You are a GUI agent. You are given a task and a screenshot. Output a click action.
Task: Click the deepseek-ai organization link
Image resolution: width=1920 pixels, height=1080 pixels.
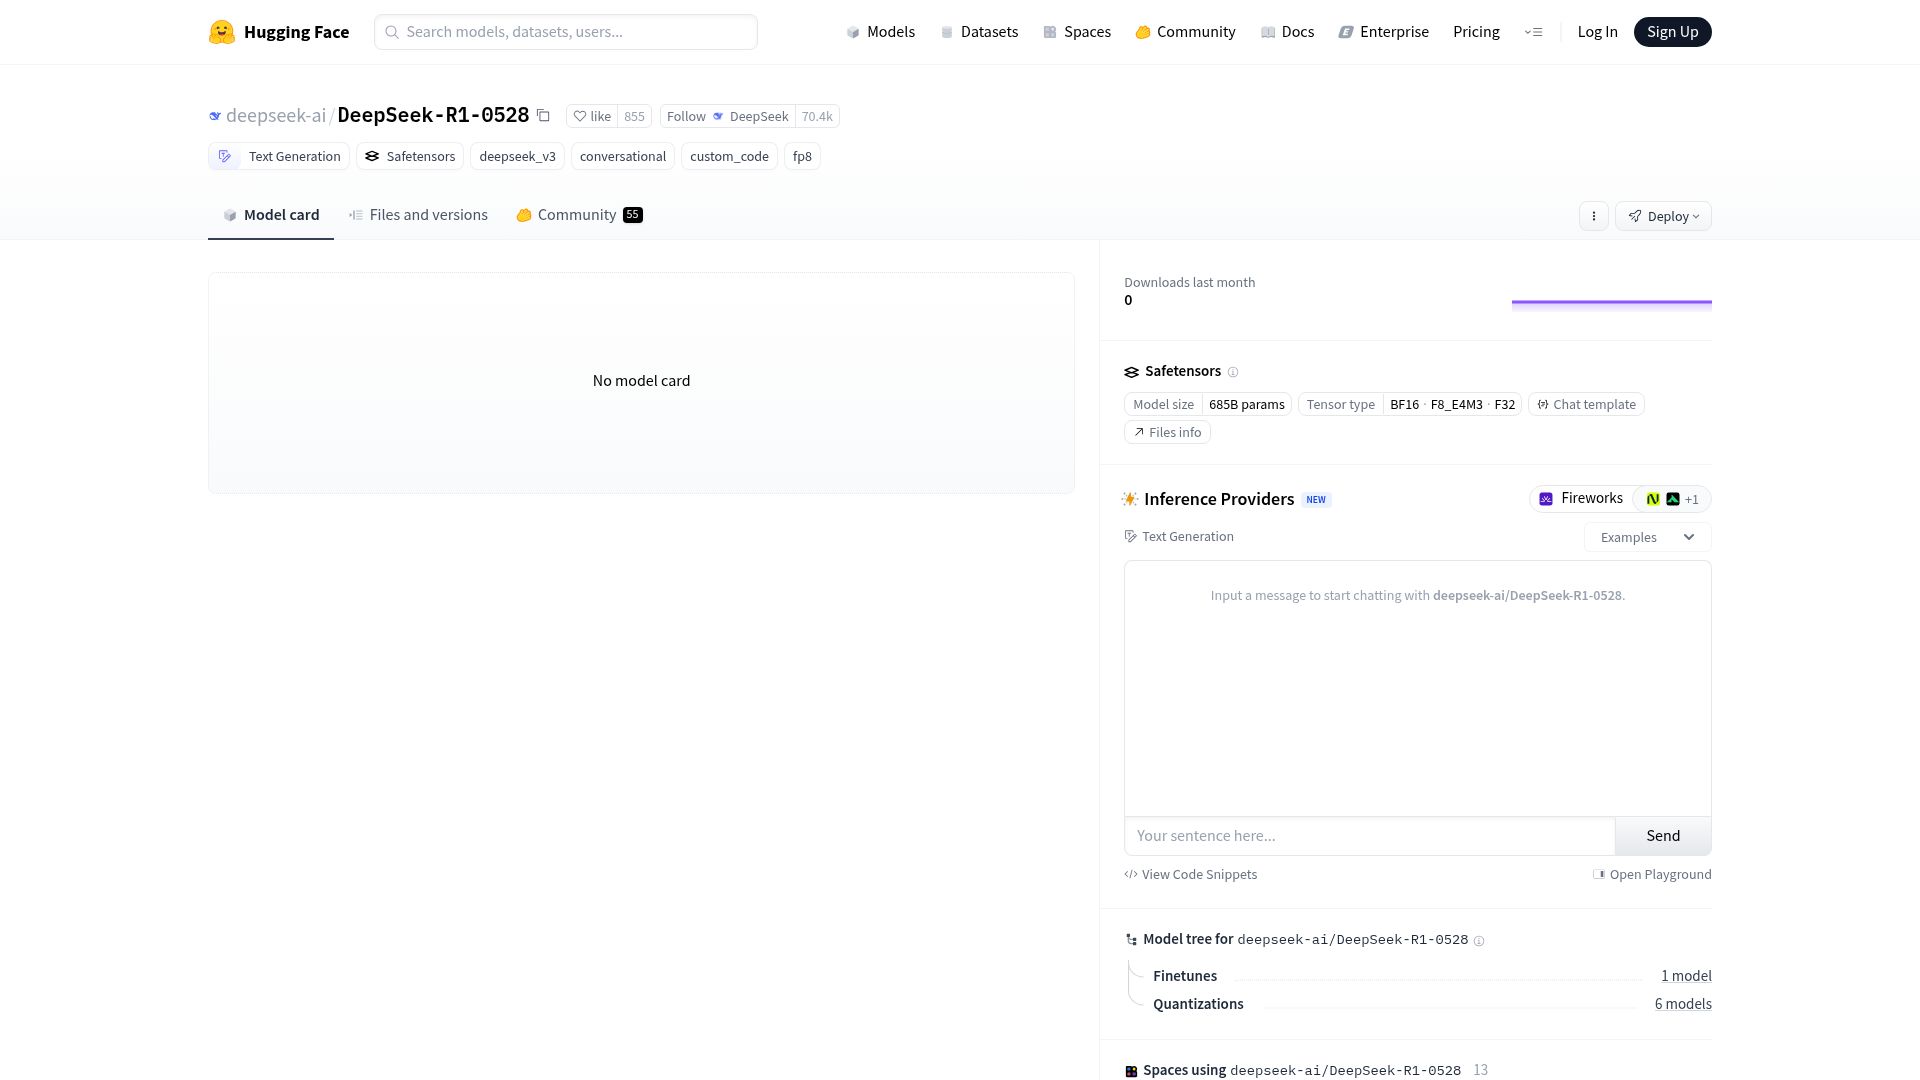click(275, 115)
